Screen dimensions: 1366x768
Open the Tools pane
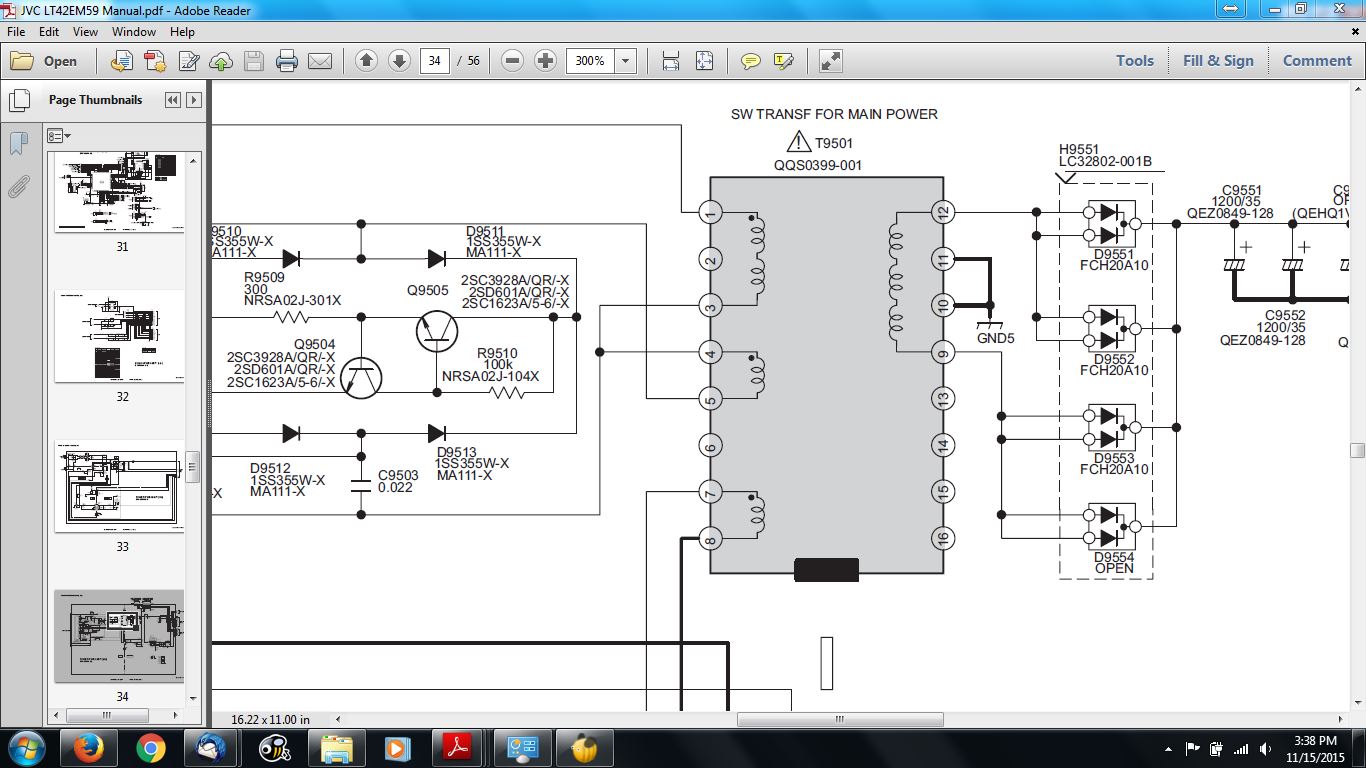(x=1135, y=61)
